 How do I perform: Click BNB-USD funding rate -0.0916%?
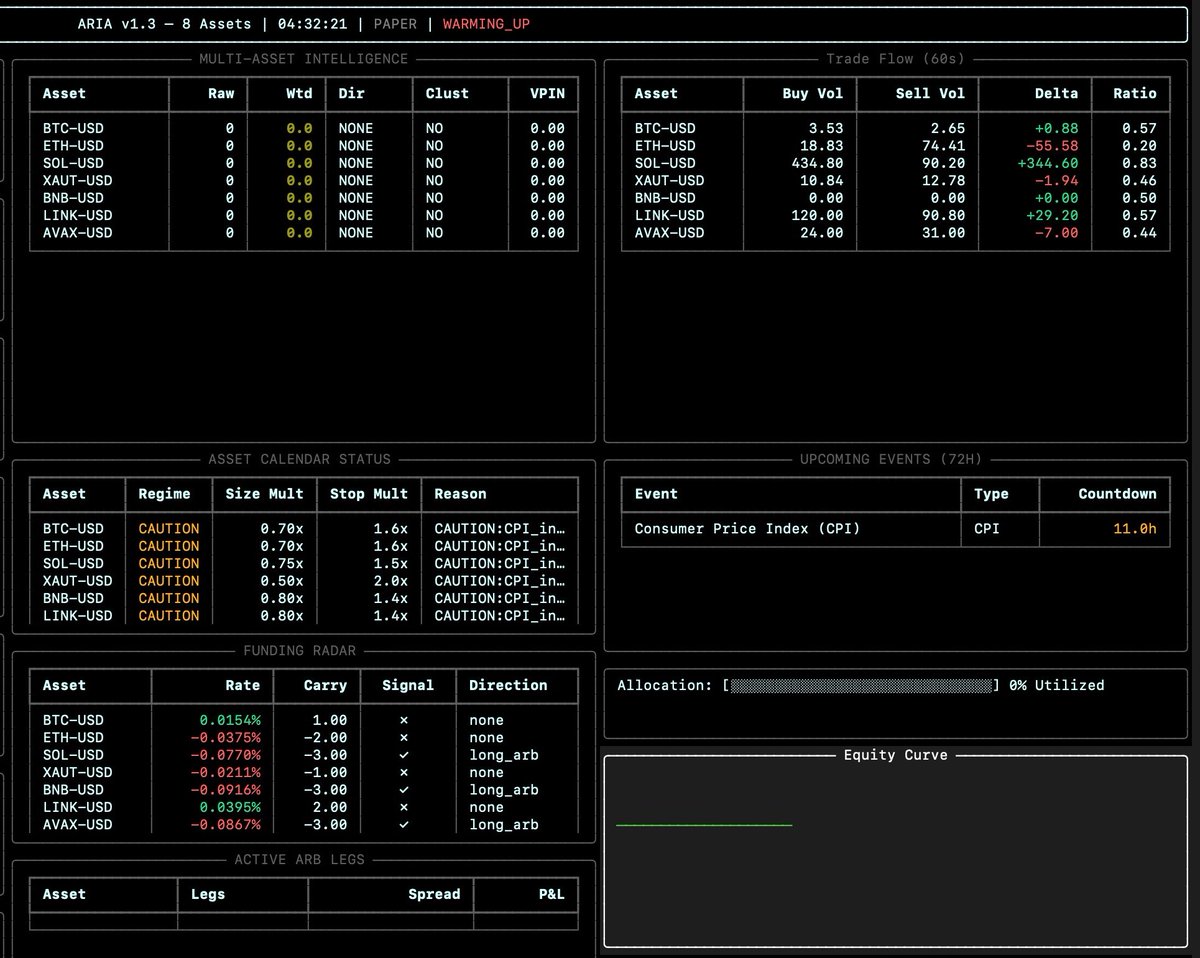[225, 789]
